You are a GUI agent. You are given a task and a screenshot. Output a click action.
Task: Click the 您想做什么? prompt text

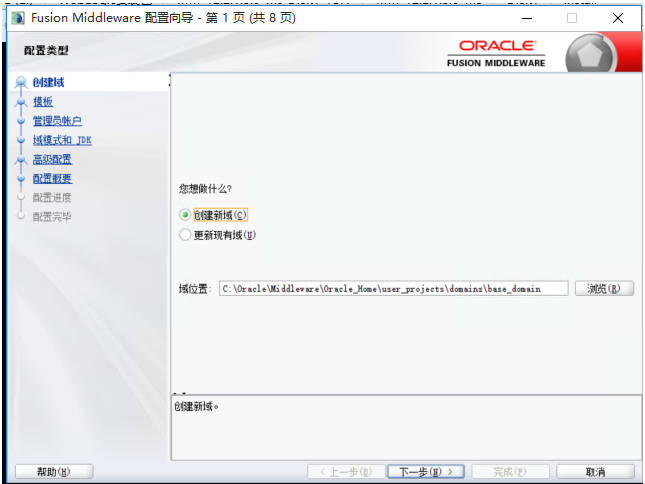tap(205, 189)
